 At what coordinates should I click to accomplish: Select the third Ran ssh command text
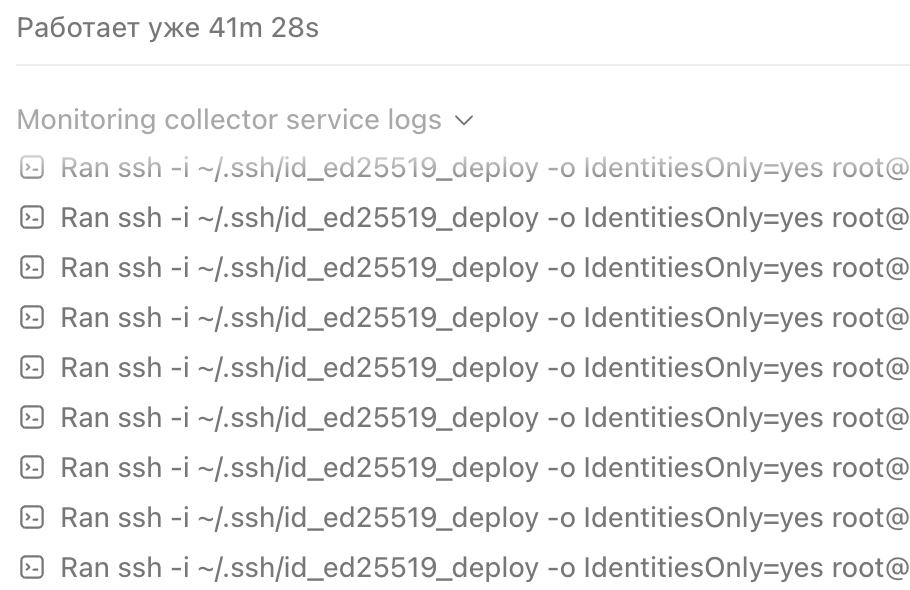pyautogui.click(x=485, y=268)
